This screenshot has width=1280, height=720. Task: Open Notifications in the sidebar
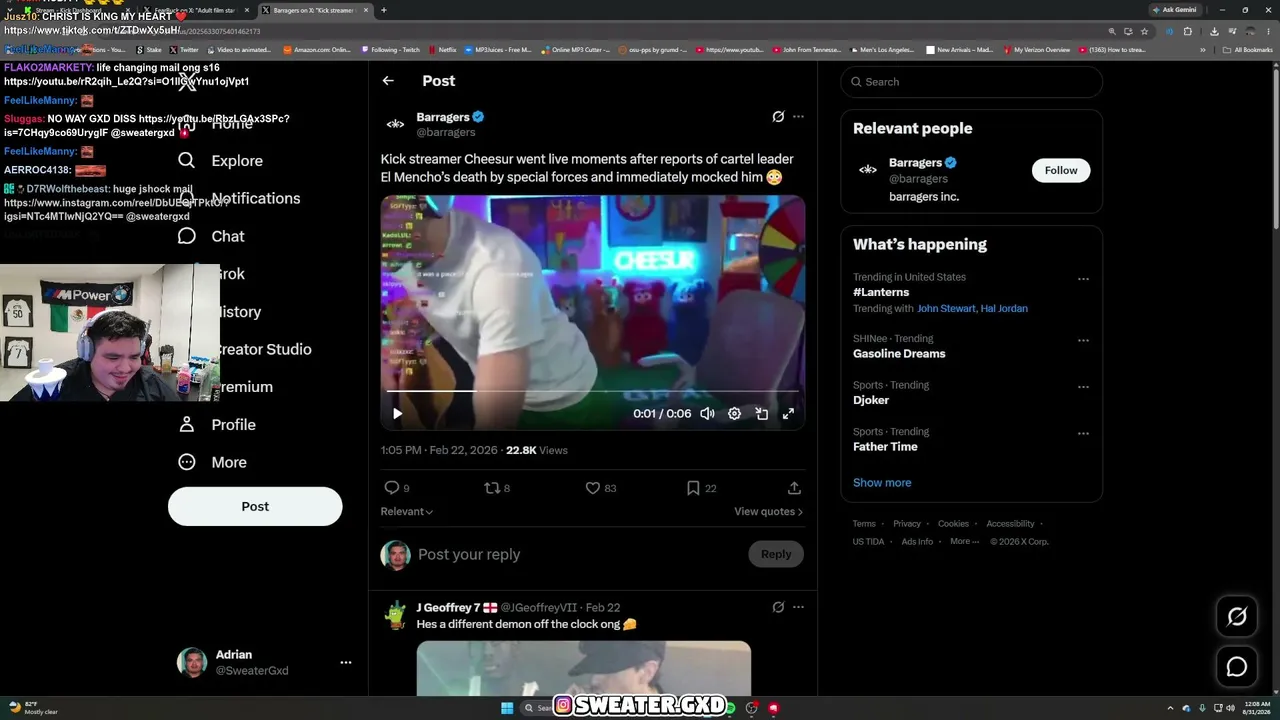point(238,198)
